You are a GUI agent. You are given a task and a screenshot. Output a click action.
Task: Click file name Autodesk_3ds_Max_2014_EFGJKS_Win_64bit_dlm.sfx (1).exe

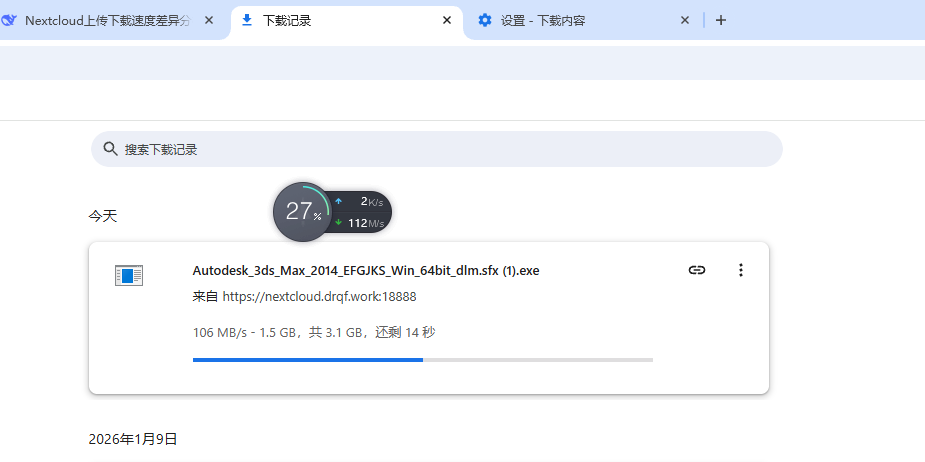coord(366,271)
